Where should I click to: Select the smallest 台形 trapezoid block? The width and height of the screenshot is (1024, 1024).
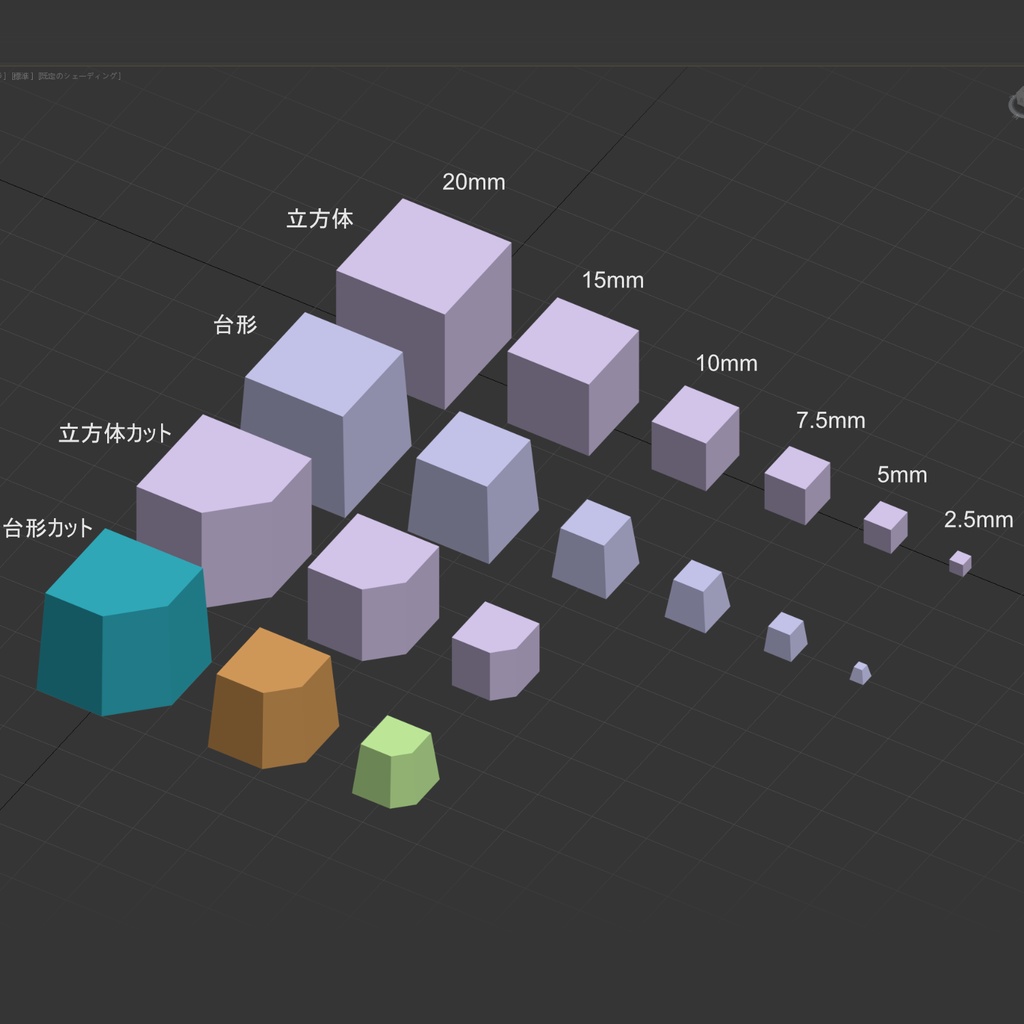(x=860, y=673)
